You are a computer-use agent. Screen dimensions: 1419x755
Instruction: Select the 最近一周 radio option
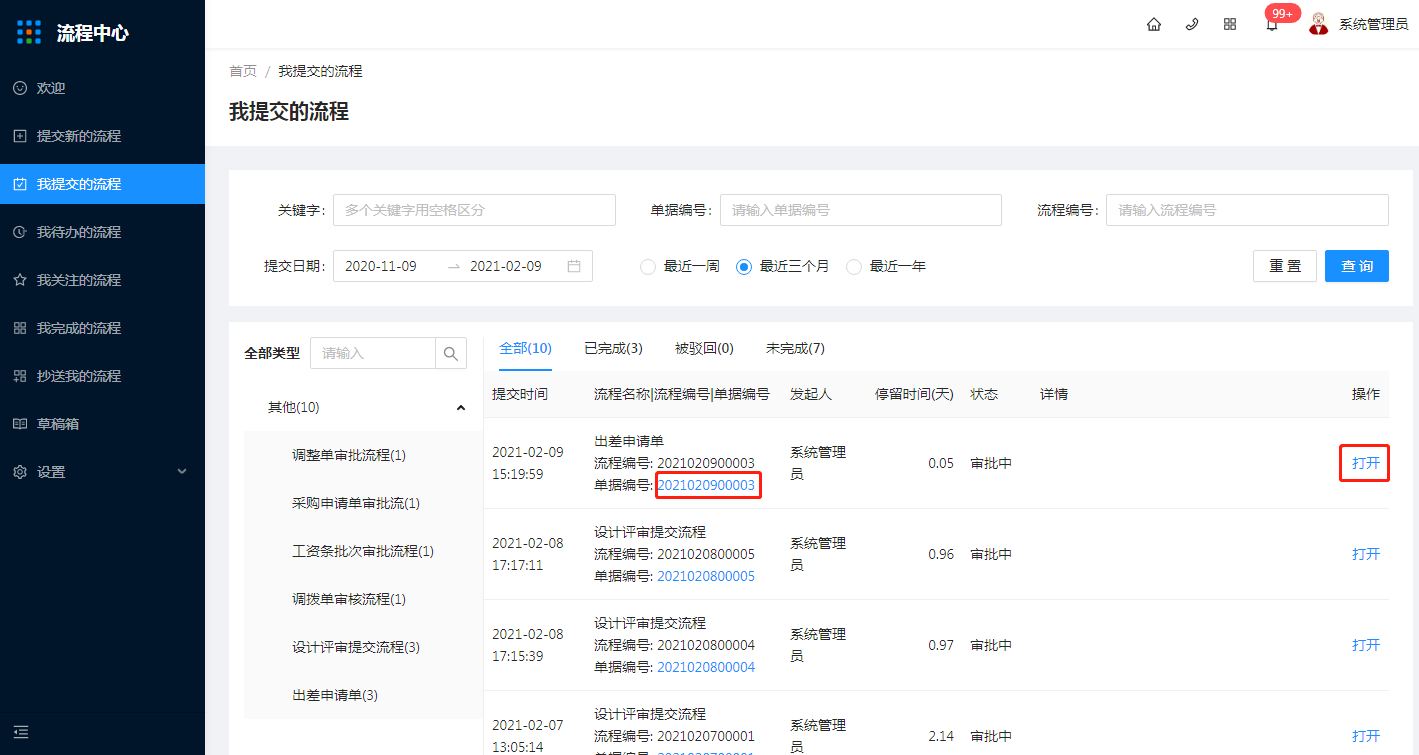[x=648, y=267]
